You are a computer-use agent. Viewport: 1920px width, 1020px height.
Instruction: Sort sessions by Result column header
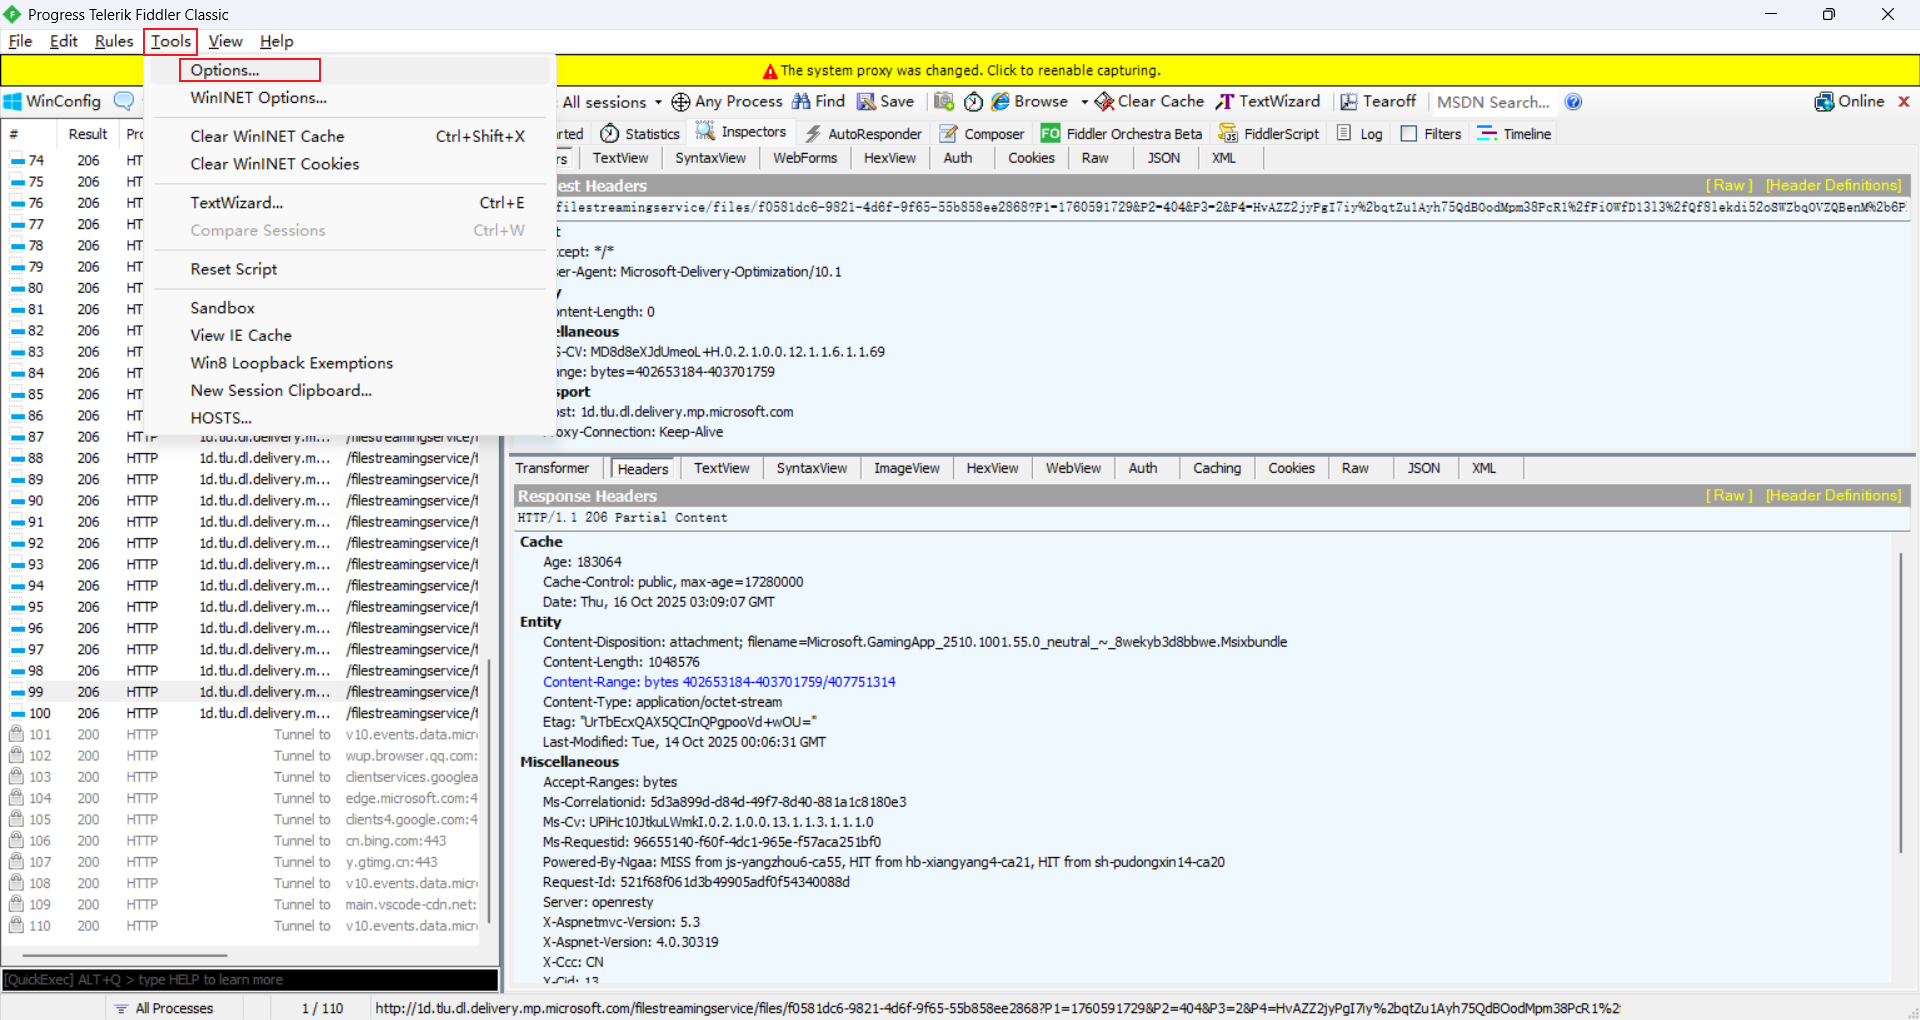pos(88,134)
